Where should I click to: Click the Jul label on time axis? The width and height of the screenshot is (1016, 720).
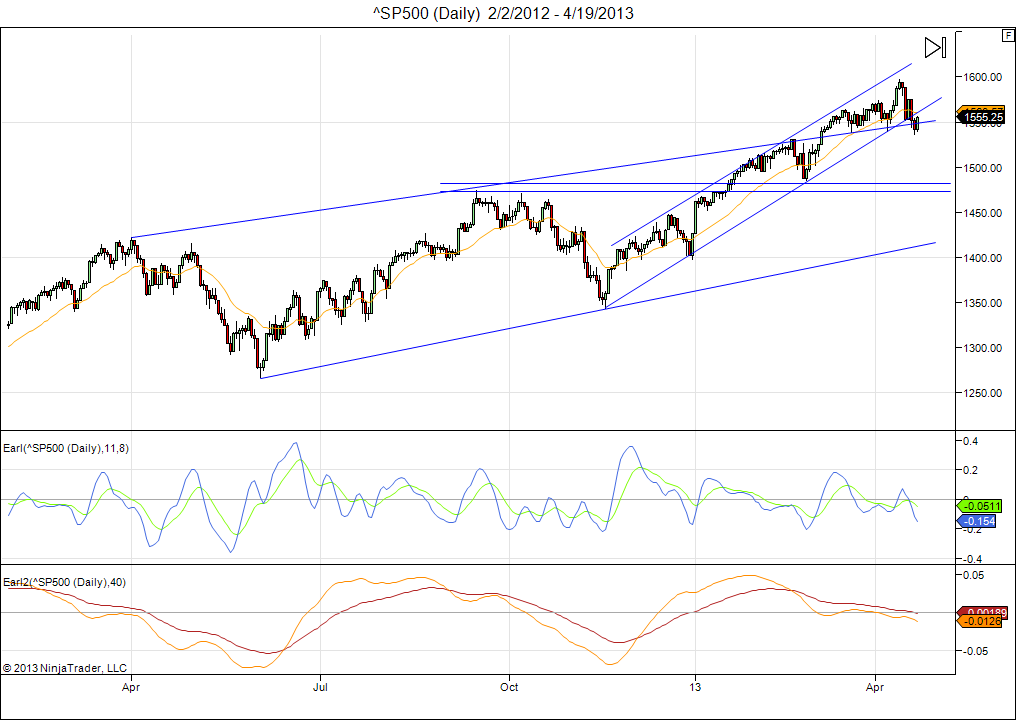pos(321,688)
